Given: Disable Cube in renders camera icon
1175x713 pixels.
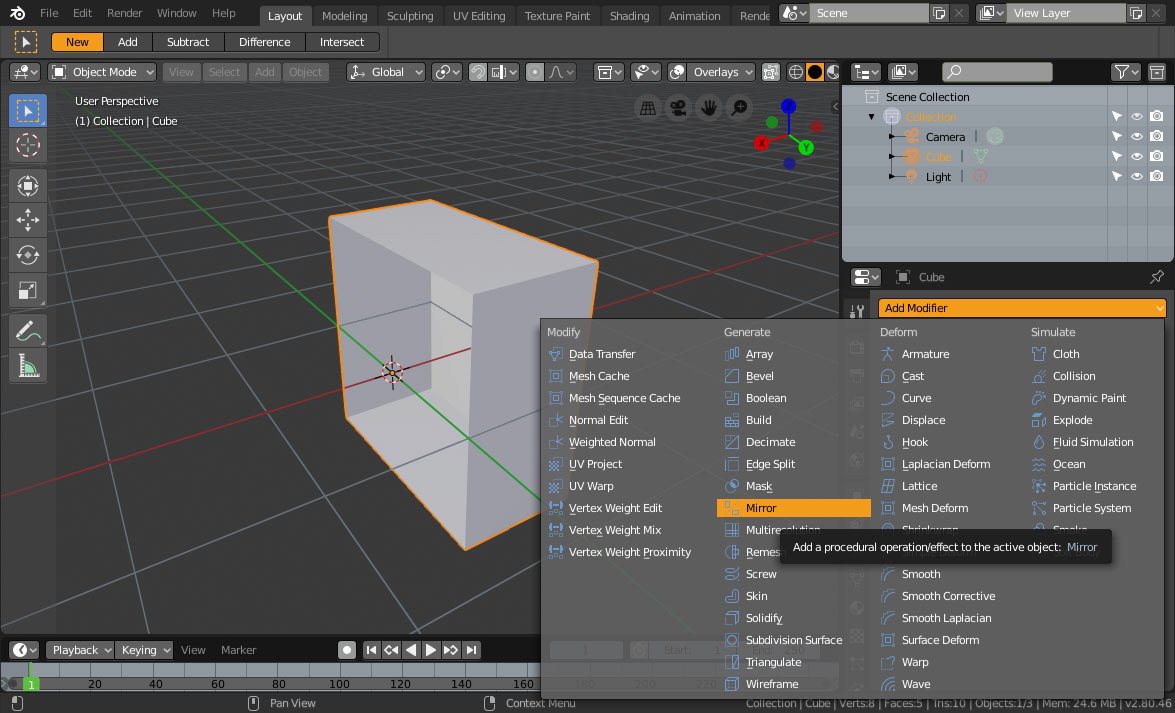Looking at the screenshot, I should [1157, 157].
